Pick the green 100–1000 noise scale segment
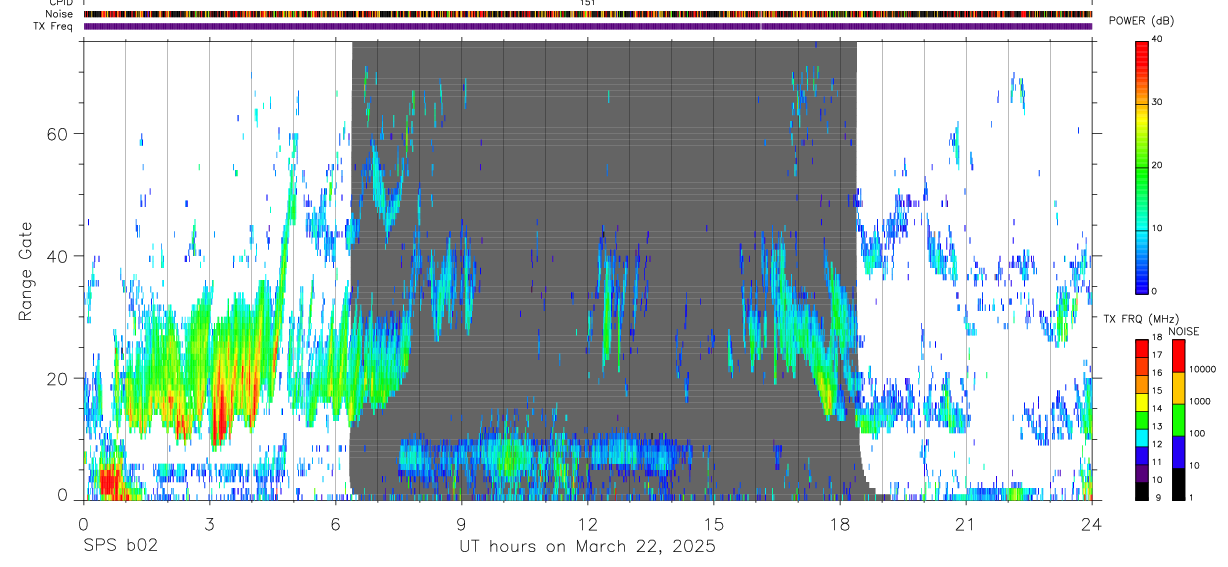Screen dimensions: 1228x567 click(1178, 420)
